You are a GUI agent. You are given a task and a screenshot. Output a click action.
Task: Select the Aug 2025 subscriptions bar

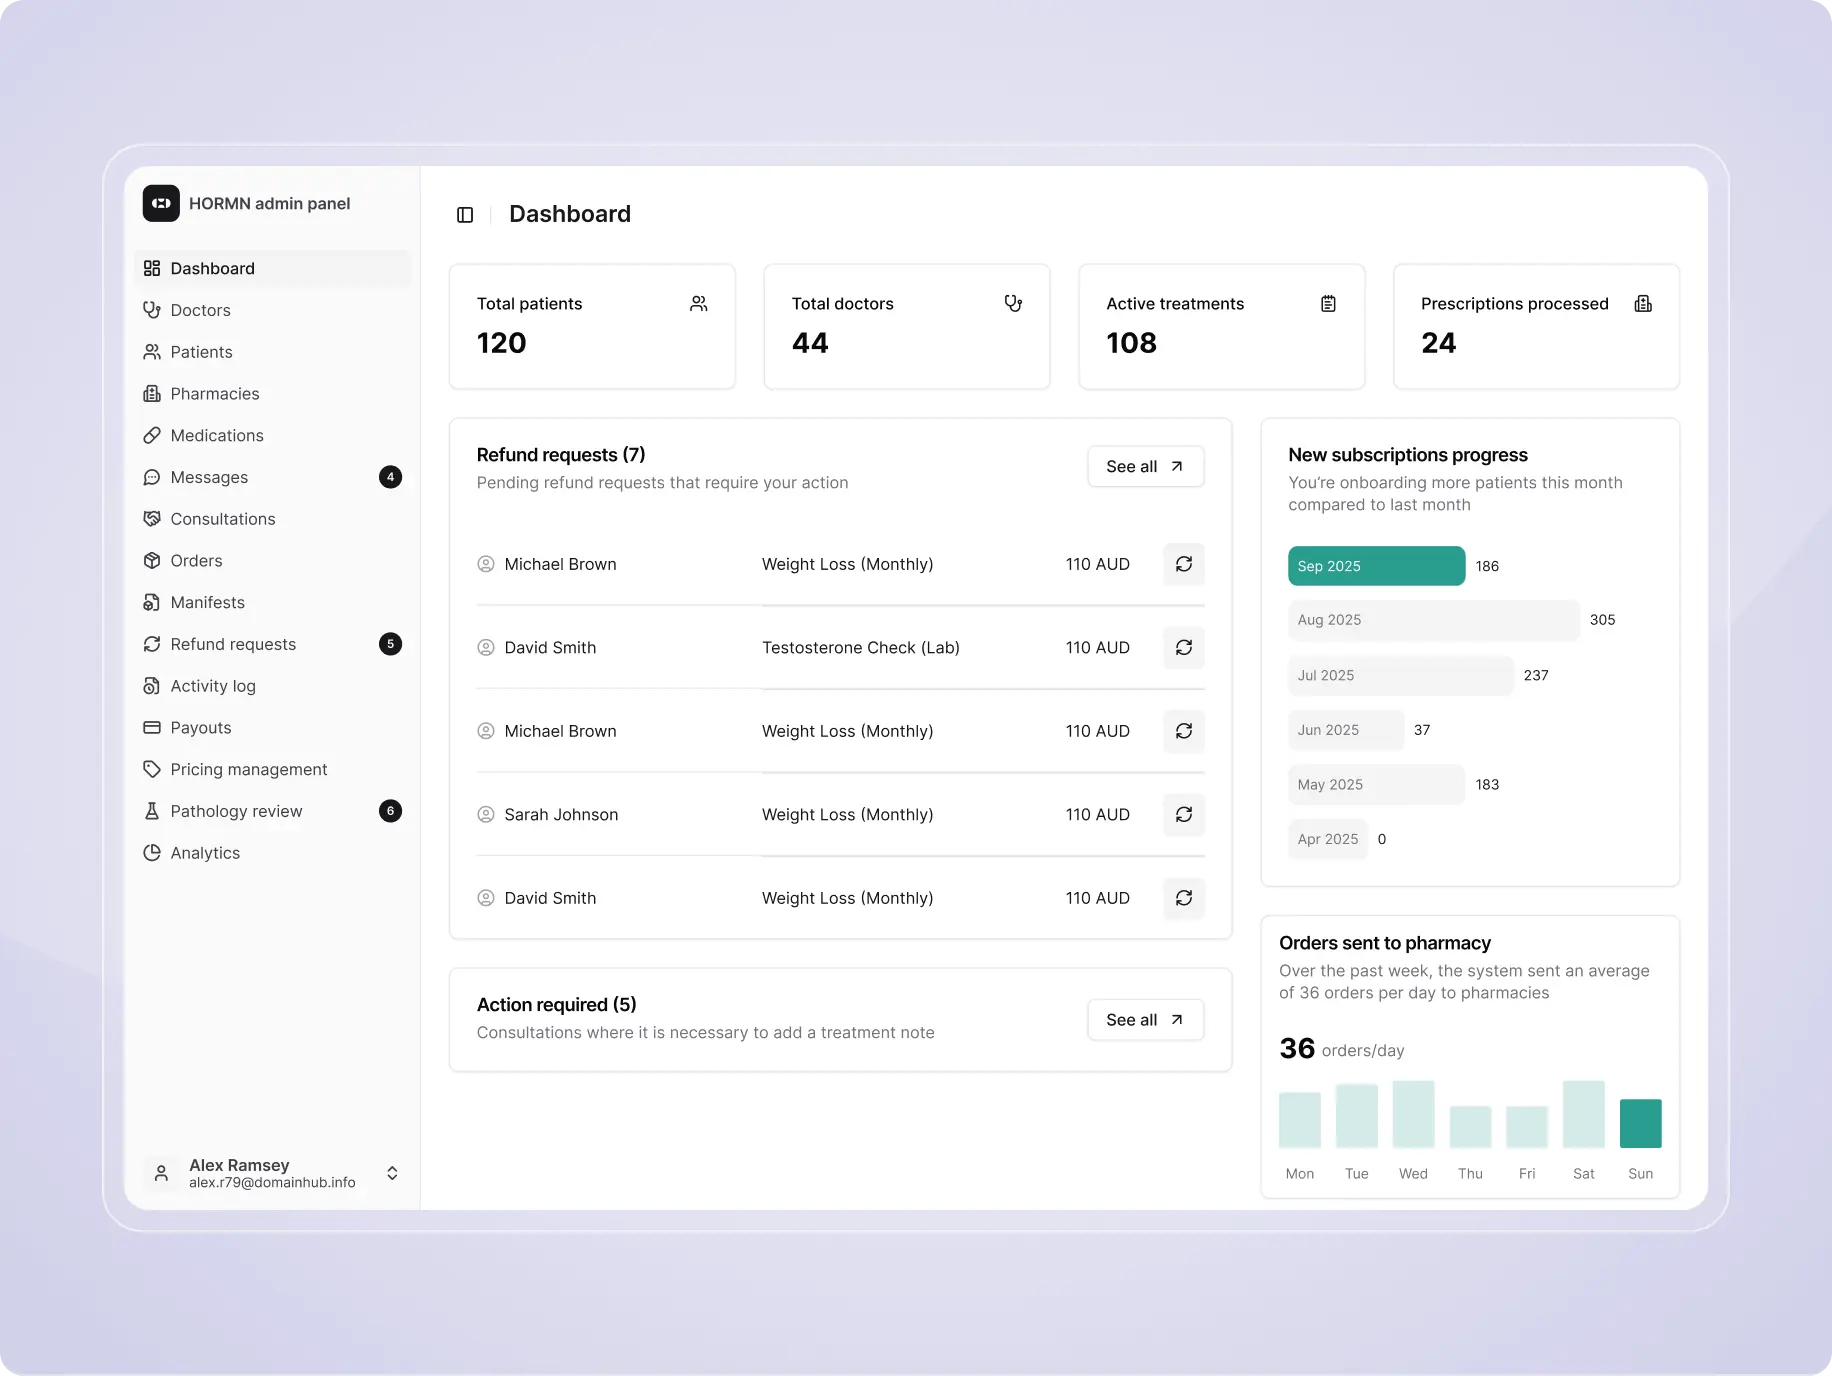(1433, 620)
